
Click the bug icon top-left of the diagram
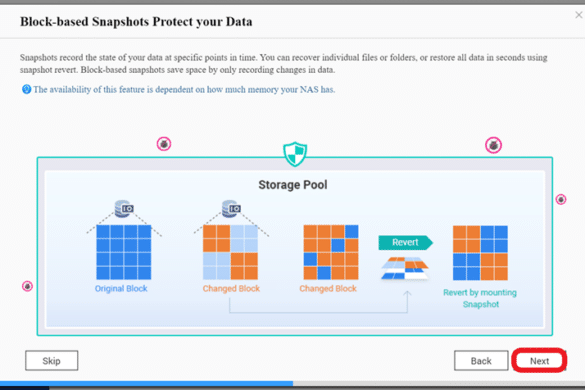164,144
